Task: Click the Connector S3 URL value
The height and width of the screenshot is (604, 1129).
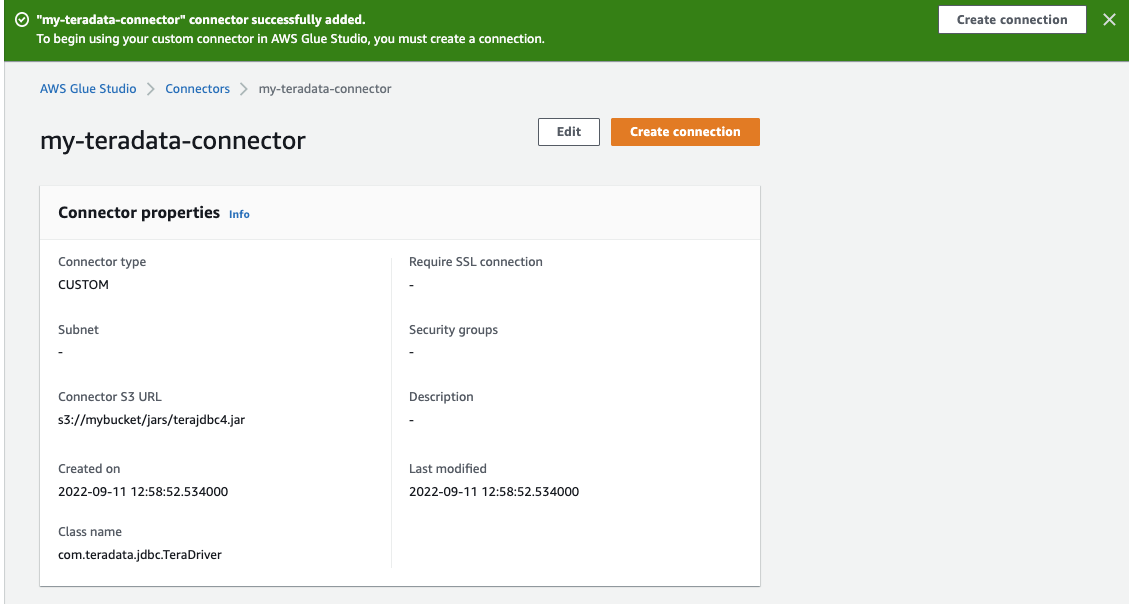Action: click(x=152, y=420)
